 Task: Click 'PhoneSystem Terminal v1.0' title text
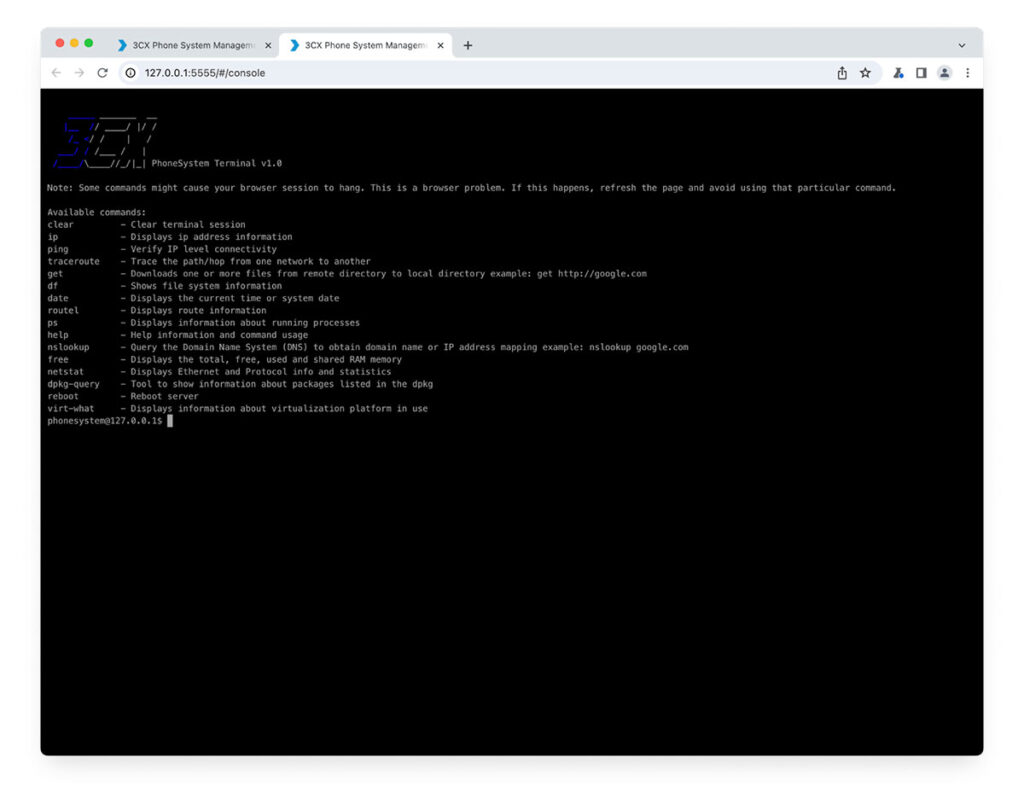tap(217, 164)
